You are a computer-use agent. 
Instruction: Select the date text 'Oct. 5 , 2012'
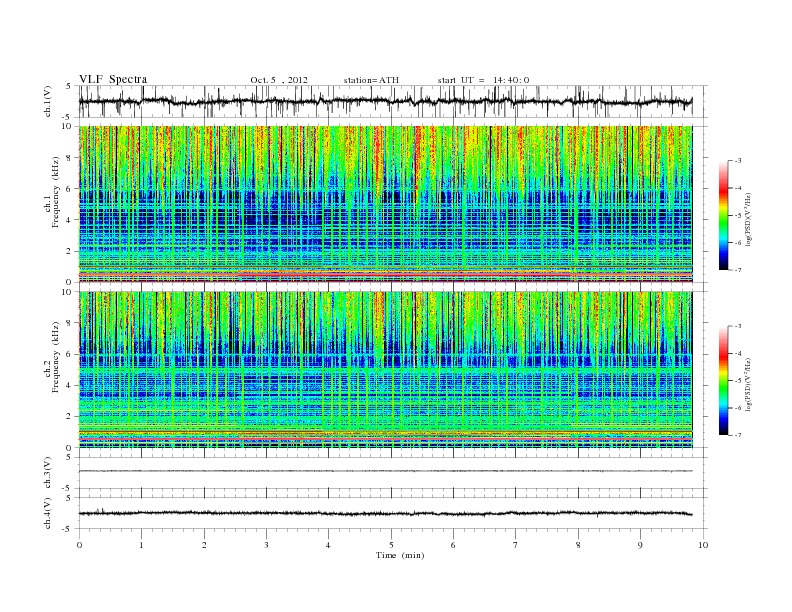pos(279,80)
